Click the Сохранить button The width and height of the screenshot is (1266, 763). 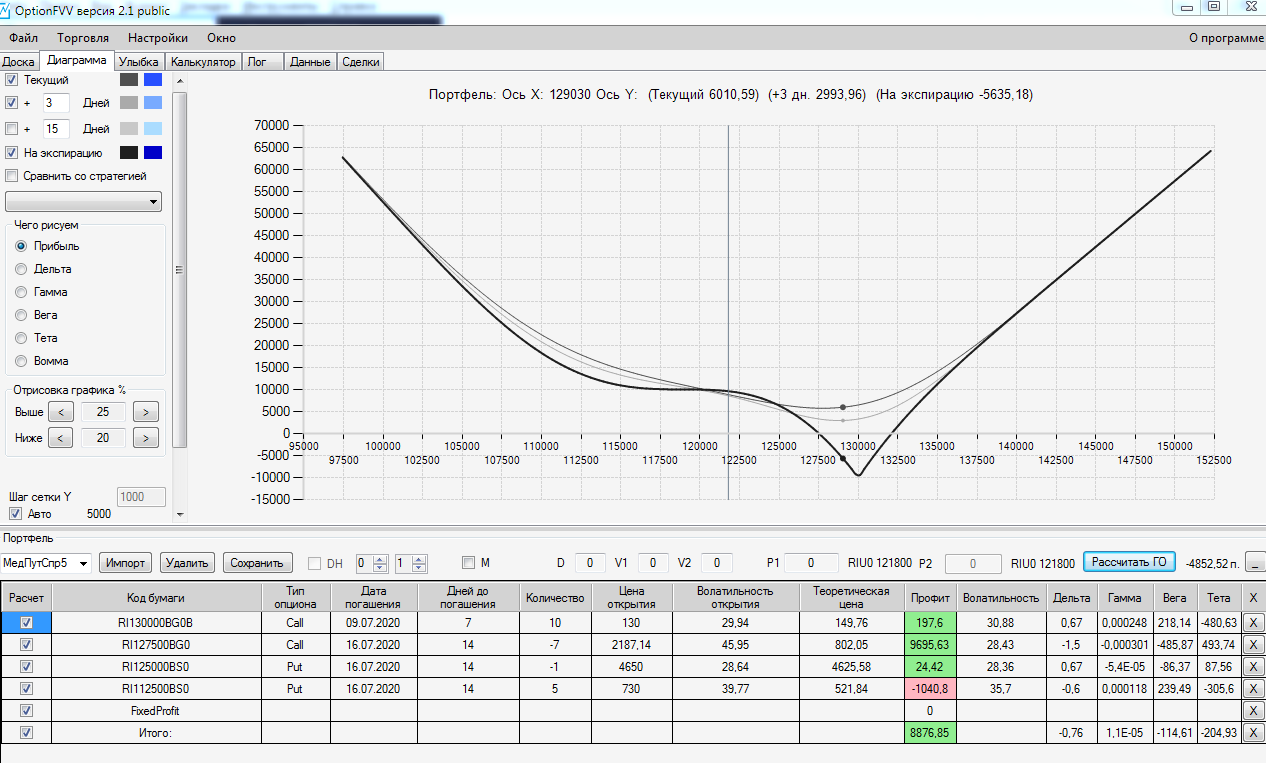[259, 563]
